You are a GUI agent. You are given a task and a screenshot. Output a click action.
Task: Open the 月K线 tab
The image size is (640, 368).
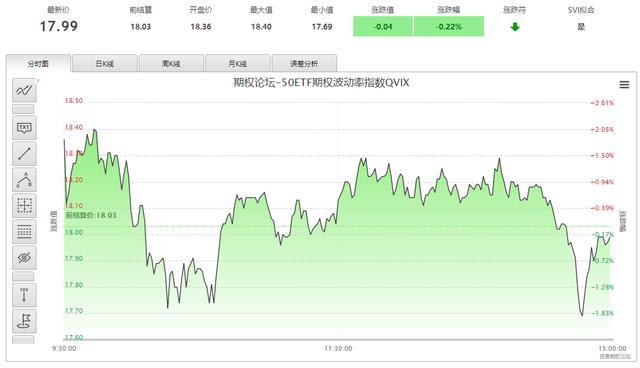coord(238,63)
